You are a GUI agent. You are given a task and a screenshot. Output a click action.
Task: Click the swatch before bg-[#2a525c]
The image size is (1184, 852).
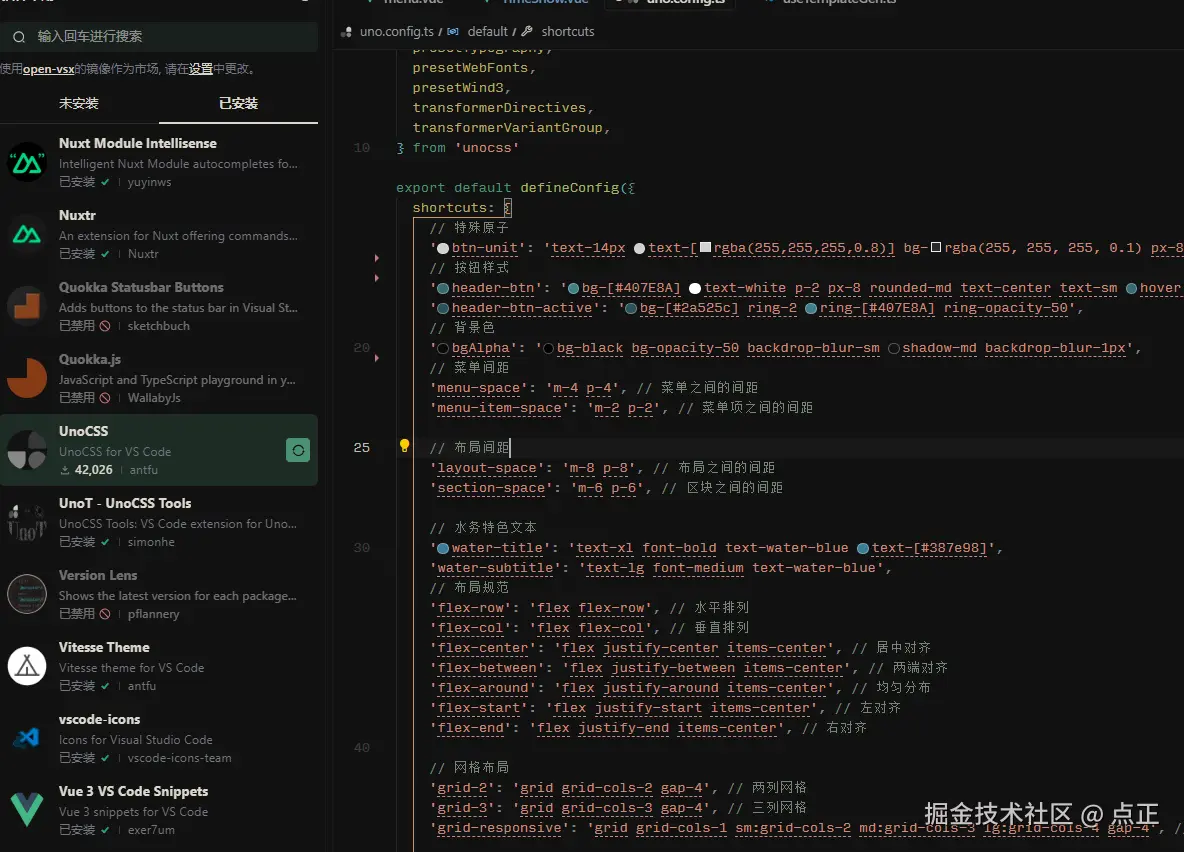(631, 308)
